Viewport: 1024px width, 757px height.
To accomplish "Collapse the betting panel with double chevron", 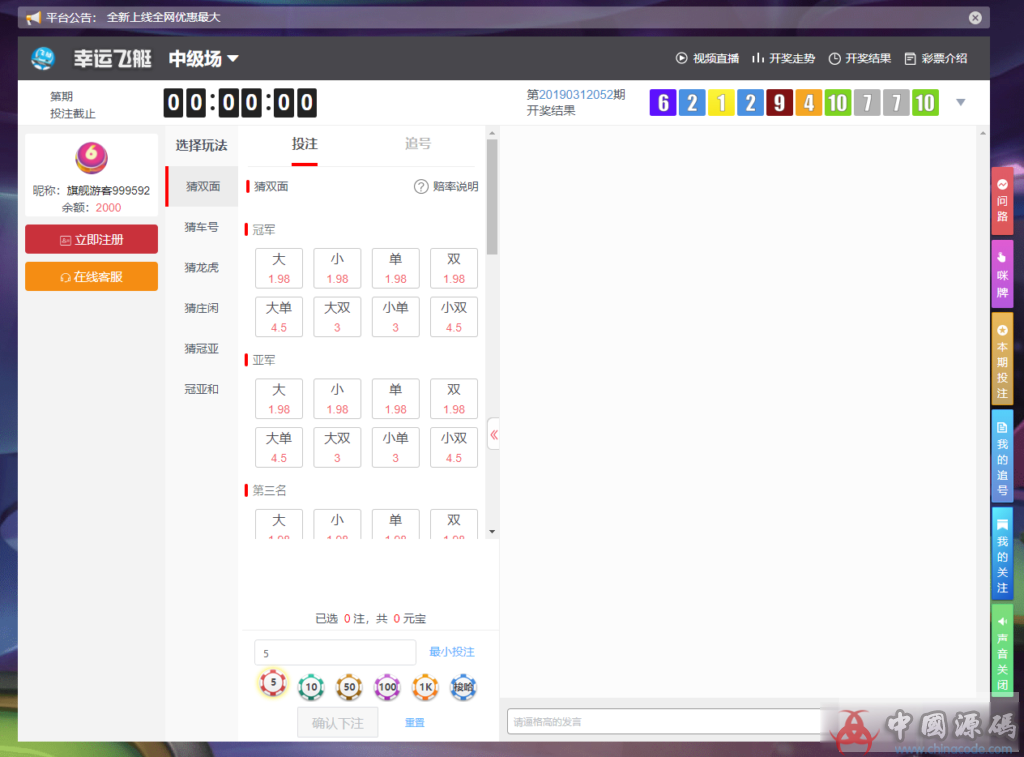I will (x=494, y=434).
